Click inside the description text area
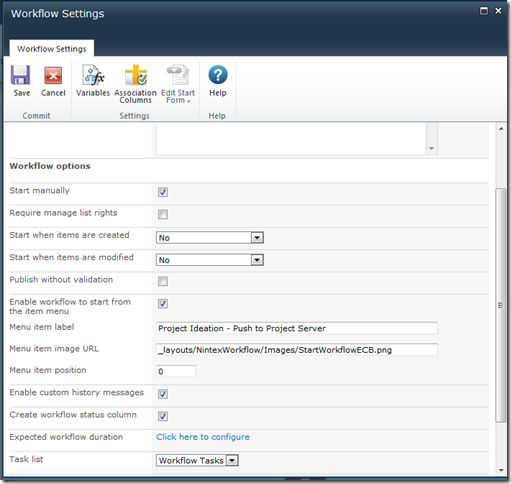 coord(291,139)
